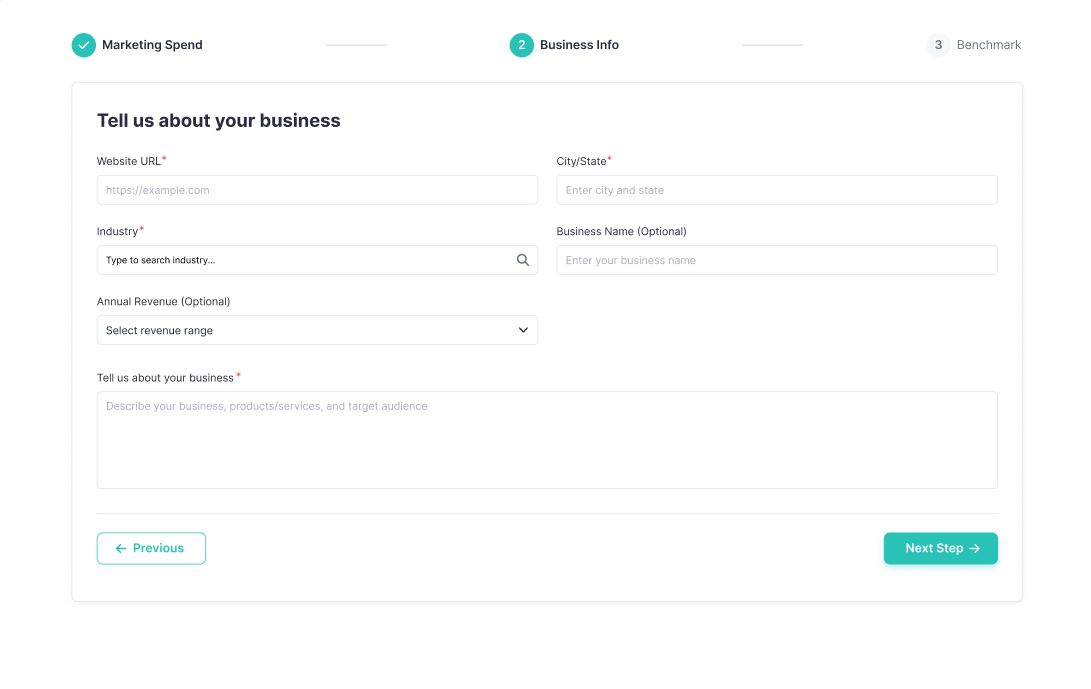Image resolution: width=1091 pixels, height=689 pixels.
Task: Click the City/State text field
Action: click(x=777, y=189)
